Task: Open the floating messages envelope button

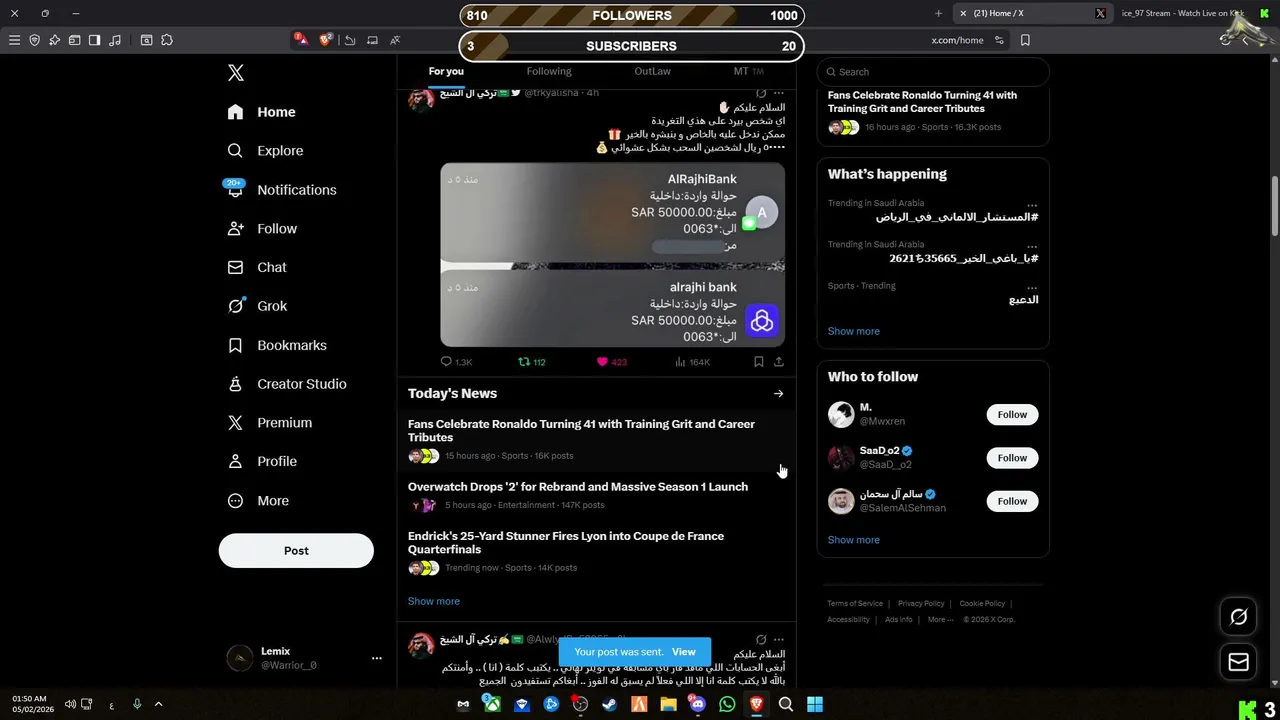Action: point(1238,662)
